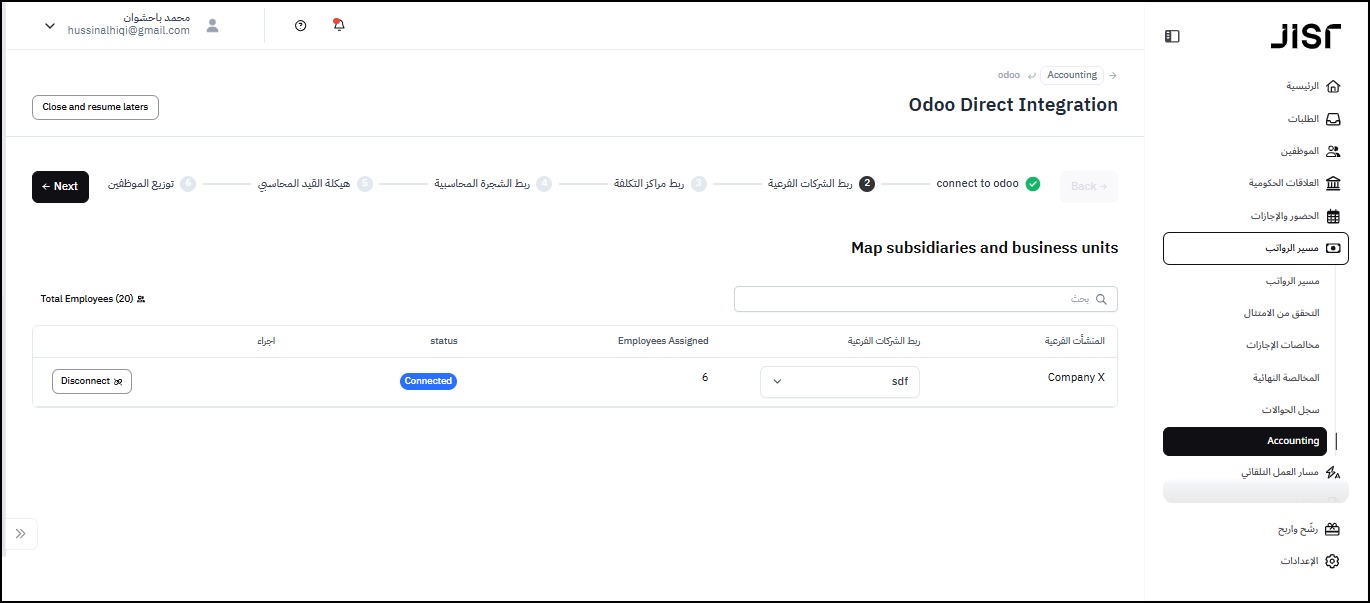
Task: Click Close and resume laters button
Action: click(x=95, y=107)
